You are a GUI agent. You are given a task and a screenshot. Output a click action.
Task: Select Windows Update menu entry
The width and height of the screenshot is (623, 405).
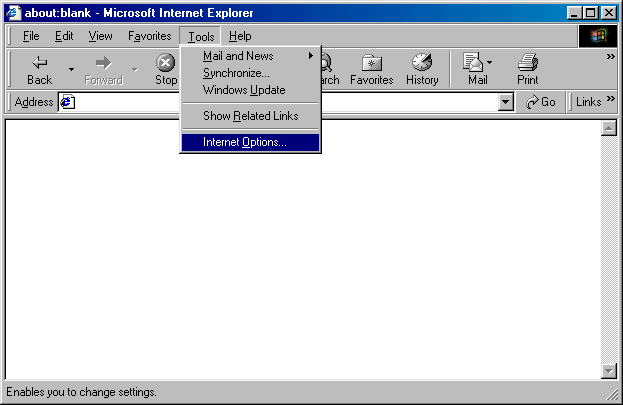250,90
